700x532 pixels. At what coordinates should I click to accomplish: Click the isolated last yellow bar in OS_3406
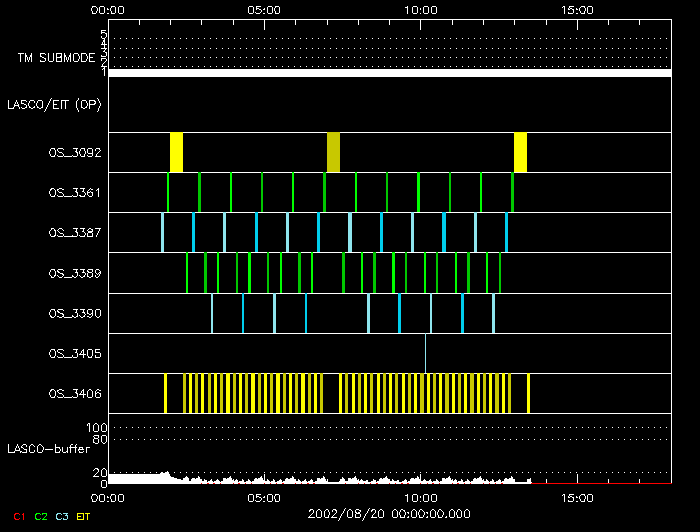click(528, 393)
